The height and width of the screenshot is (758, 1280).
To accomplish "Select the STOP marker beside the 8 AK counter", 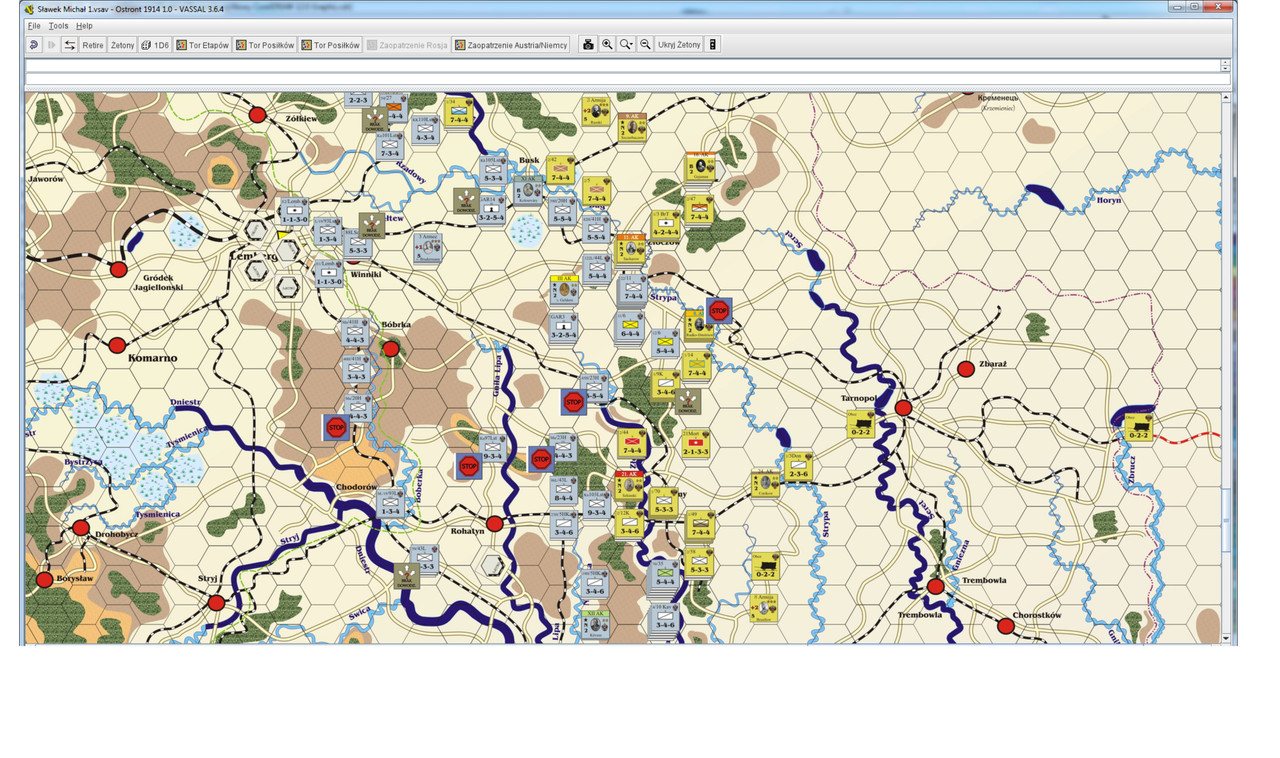I will point(719,311).
